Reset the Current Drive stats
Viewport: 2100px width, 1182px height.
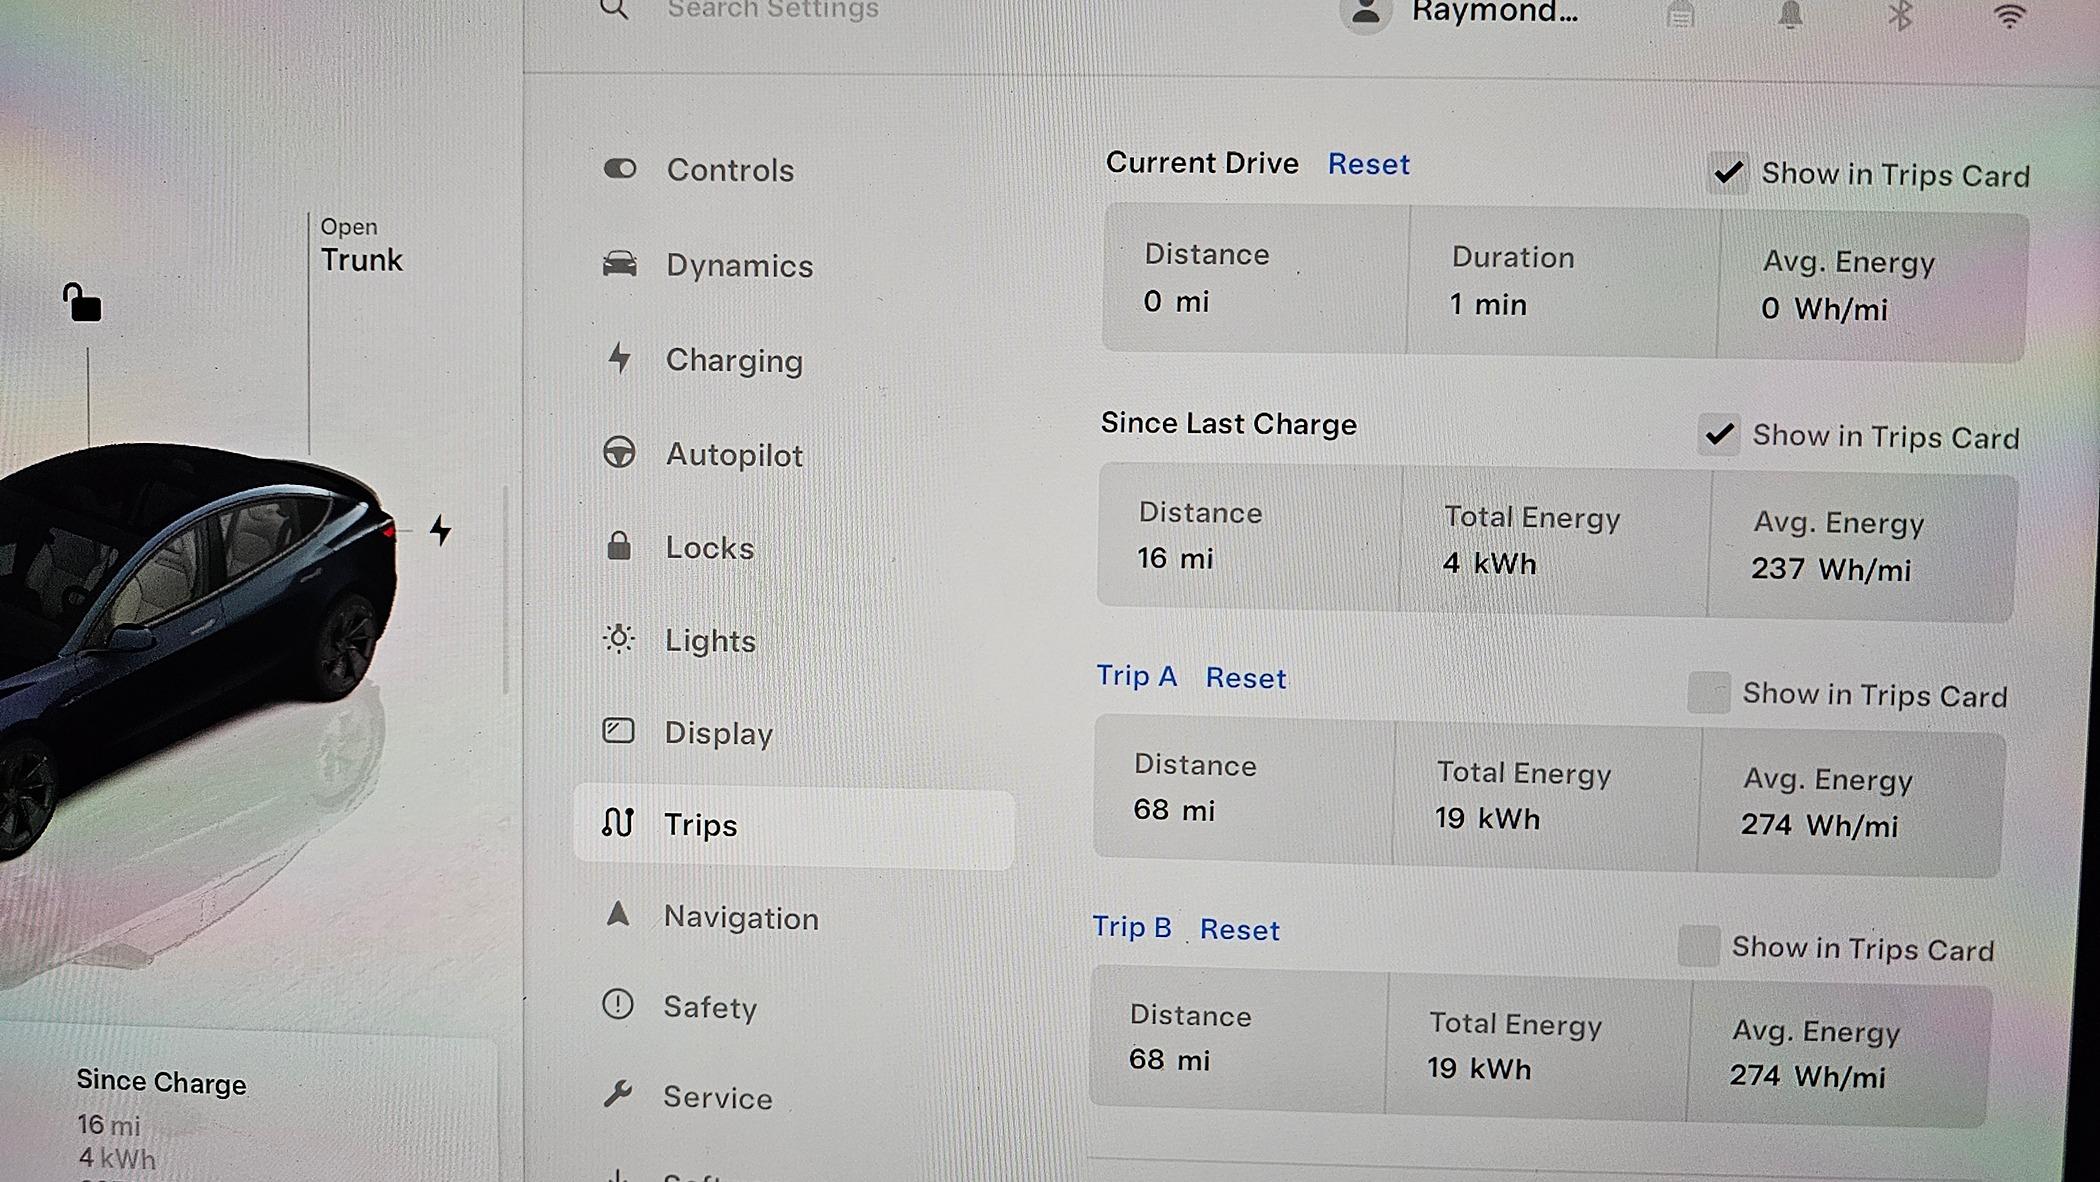1368,164
